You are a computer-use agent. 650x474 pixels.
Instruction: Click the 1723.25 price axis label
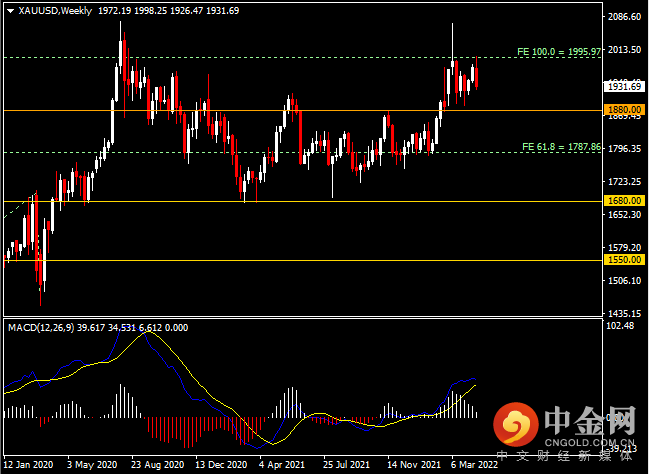pyautogui.click(x=624, y=182)
